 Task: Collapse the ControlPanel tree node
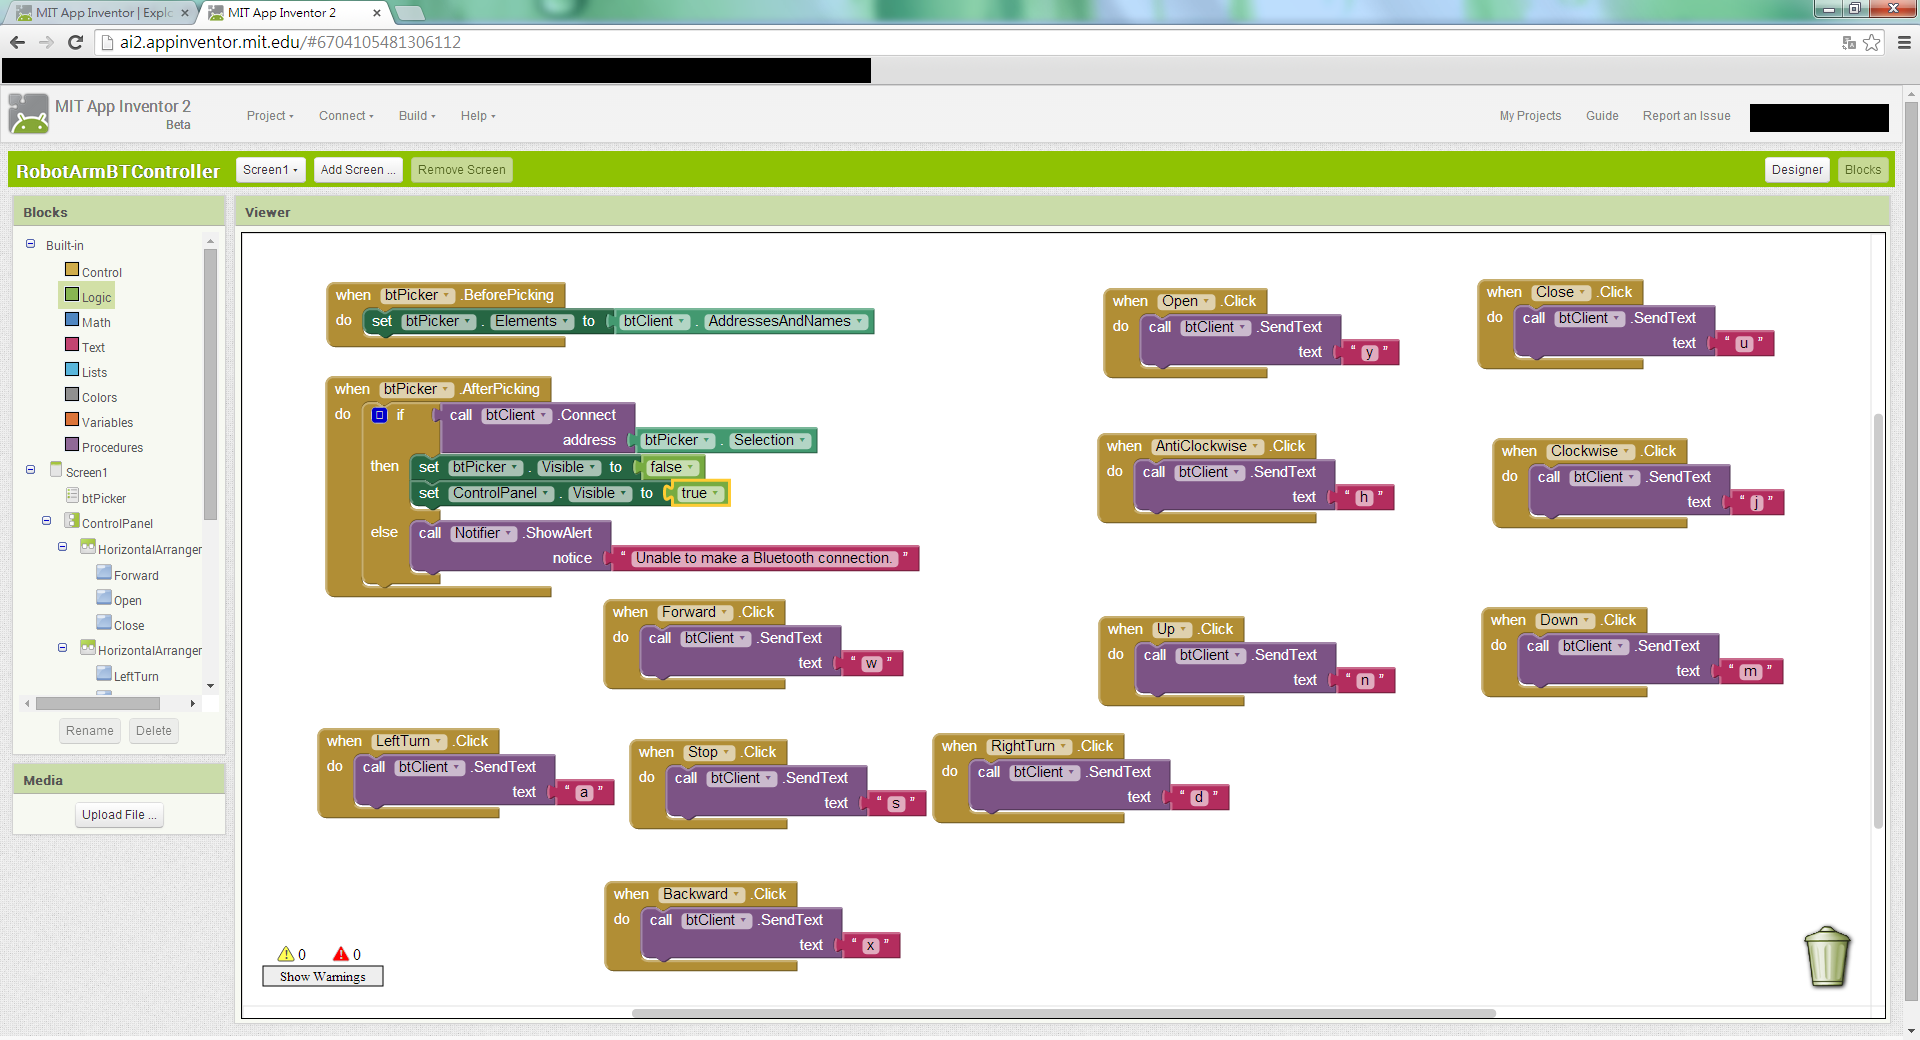pyautogui.click(x=46, y=521)
